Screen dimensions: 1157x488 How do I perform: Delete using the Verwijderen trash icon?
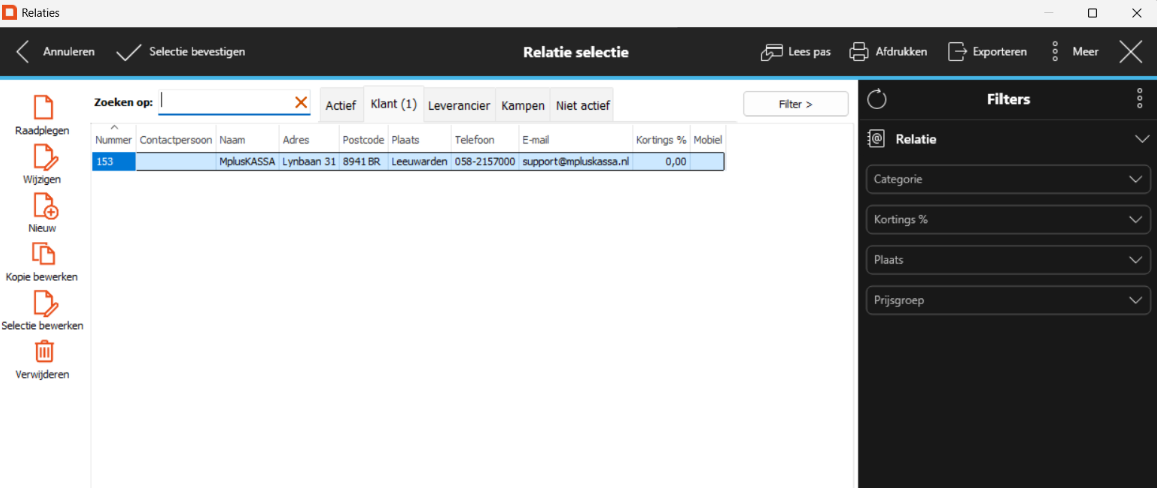[x=43, y=352]
